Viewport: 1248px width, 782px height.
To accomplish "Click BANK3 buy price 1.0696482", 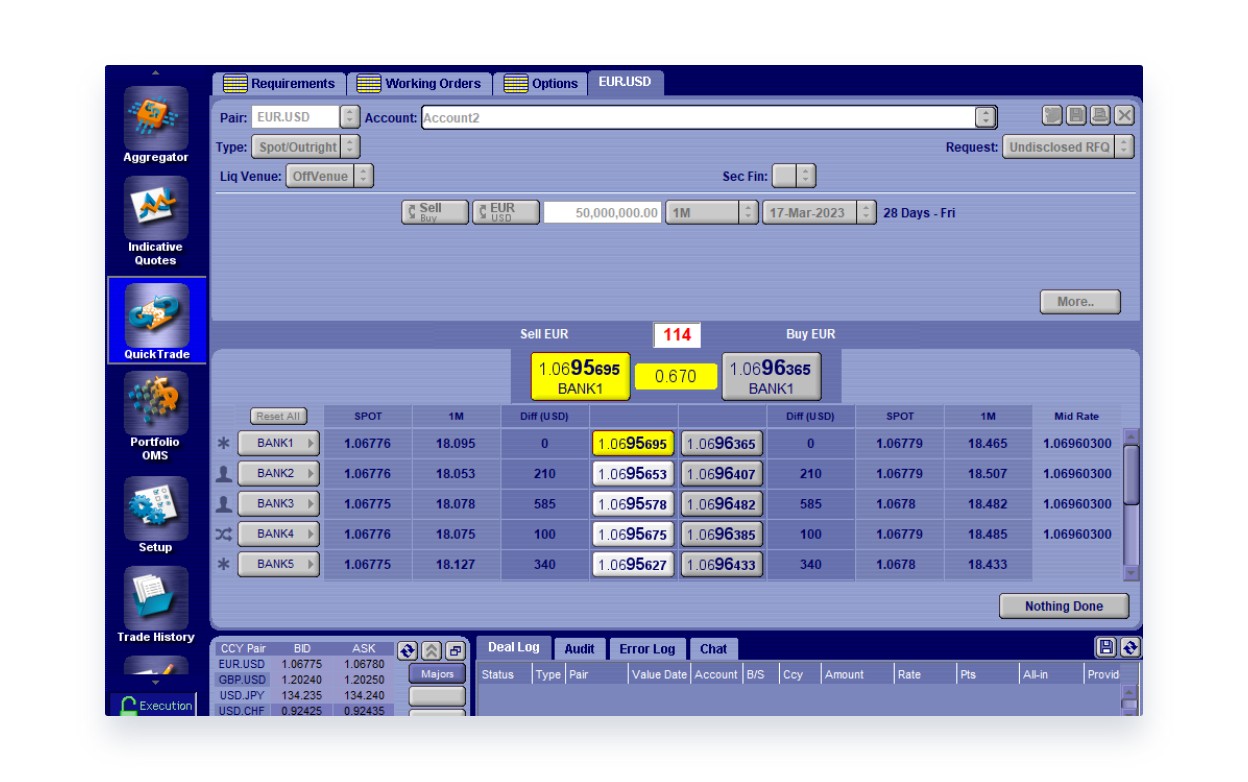I will 721,504.
